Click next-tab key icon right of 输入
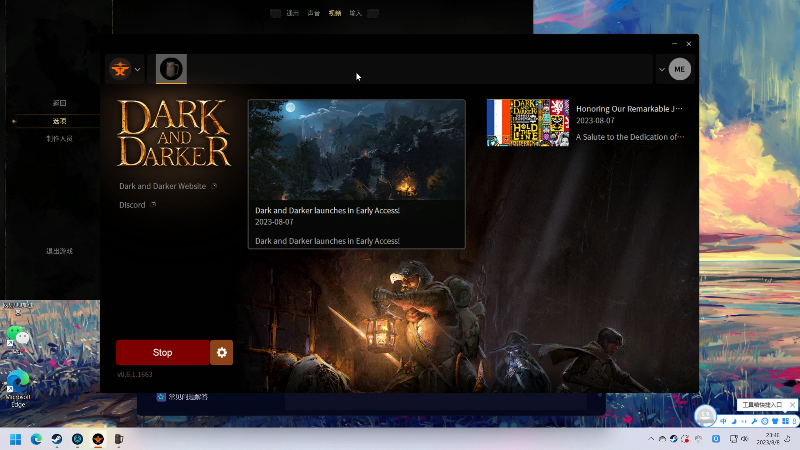 (x=373, y=13)
